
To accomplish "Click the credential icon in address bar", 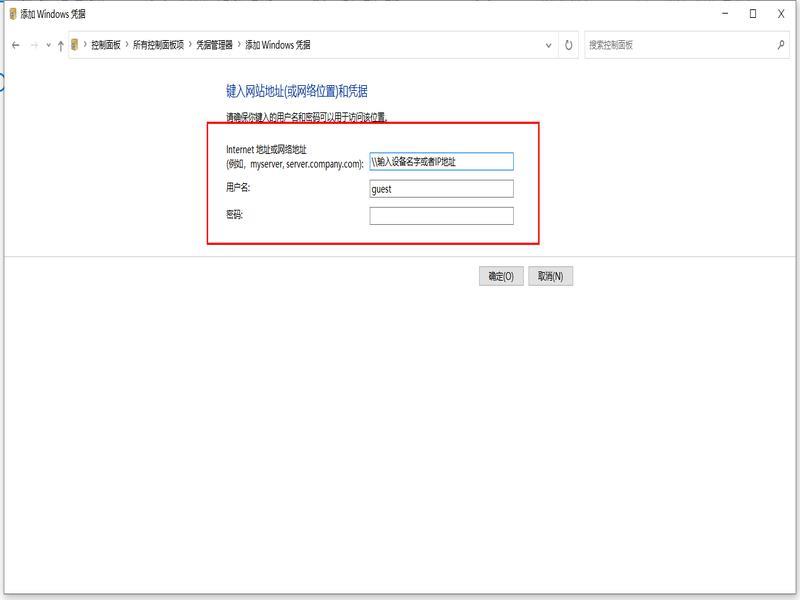I will (x=75, y=45).
